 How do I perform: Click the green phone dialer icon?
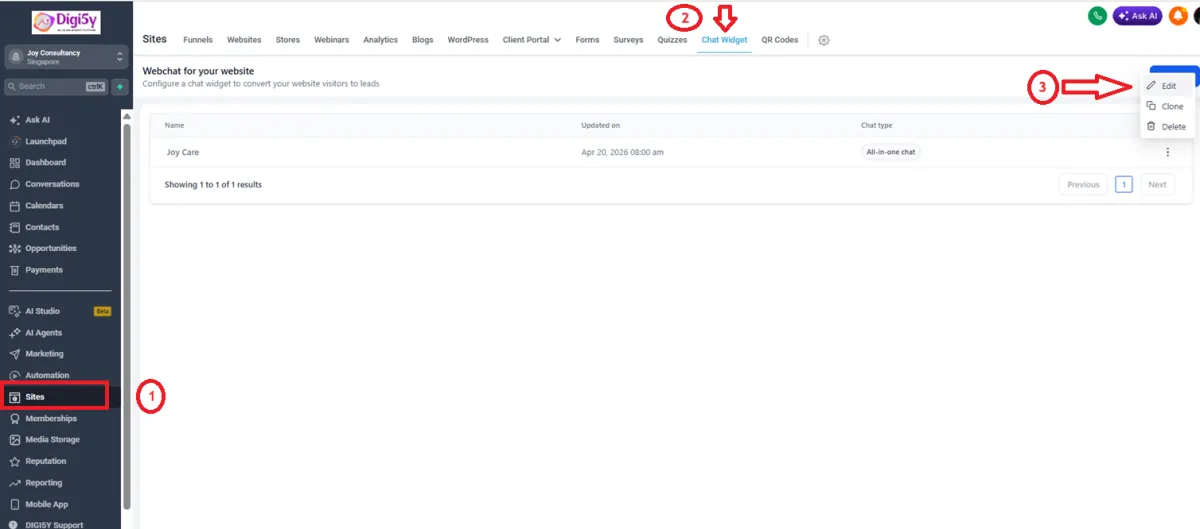[x=1097, y=16]
